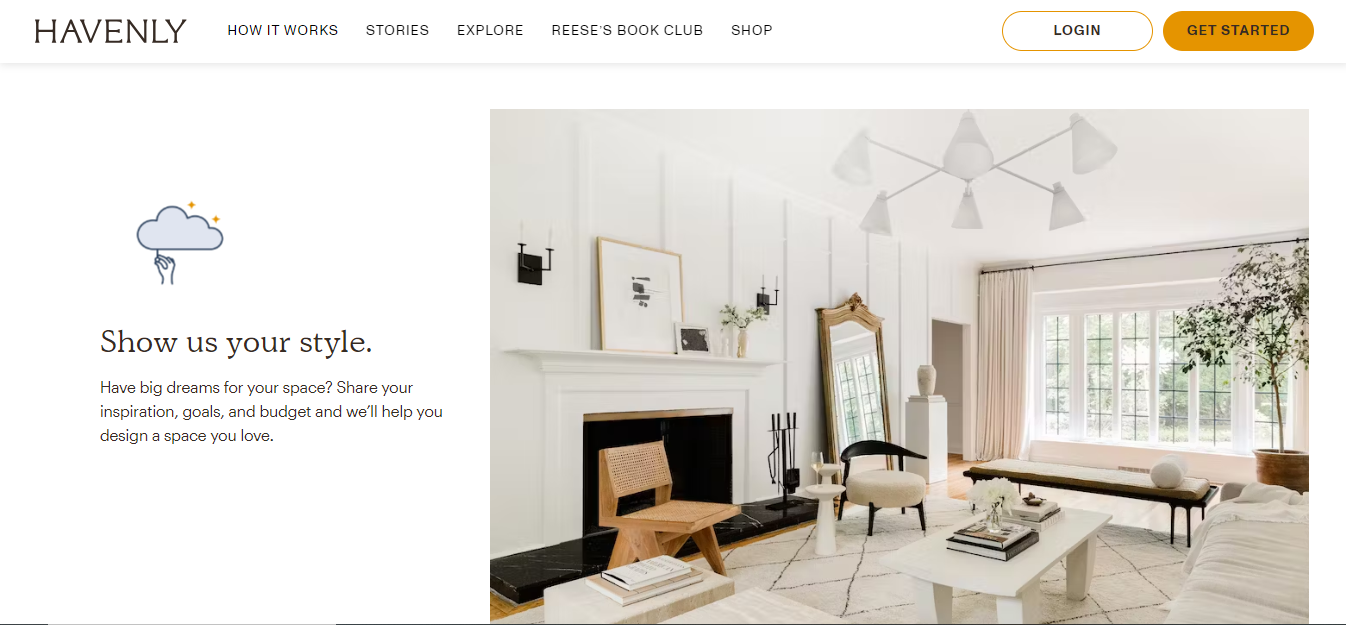Visit the Reese's Book Club link
The width and height of the screenshot is (1346, 625).
point(627,31)
